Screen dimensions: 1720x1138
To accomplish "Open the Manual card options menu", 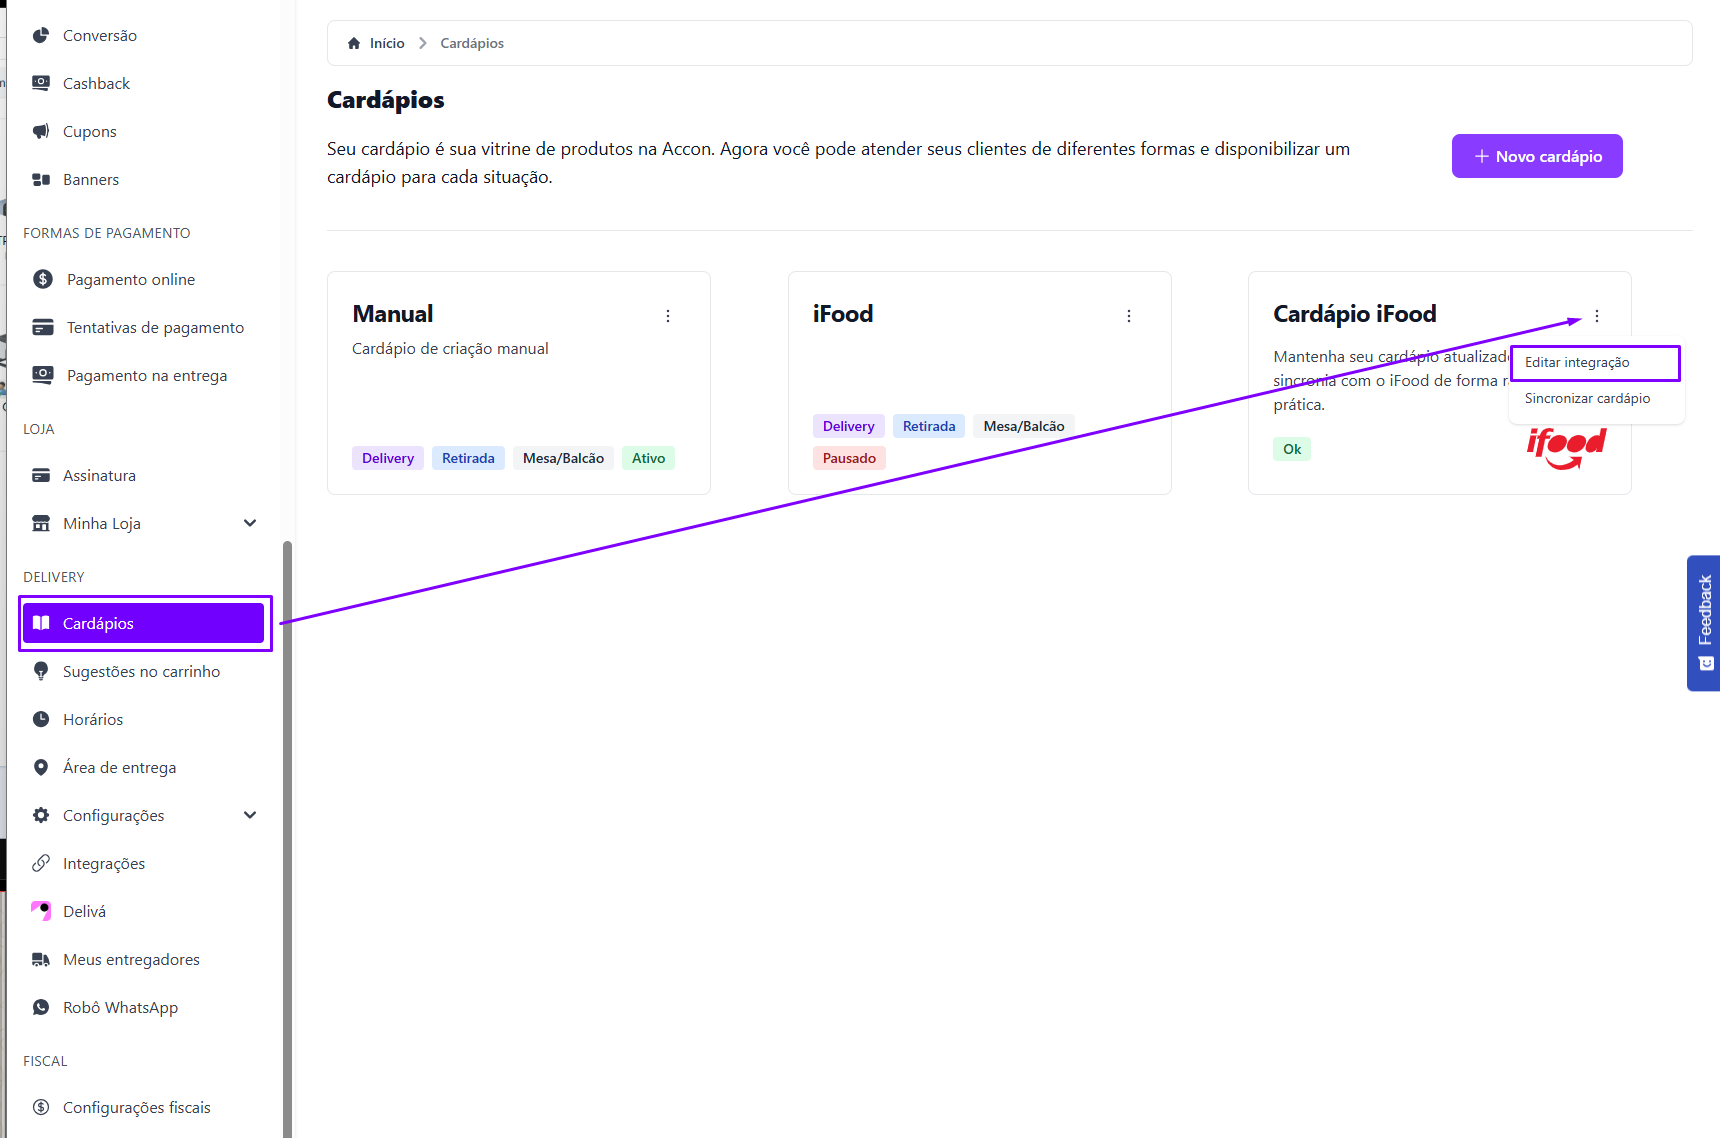I will pyautogui.click(x=668, y=316).
